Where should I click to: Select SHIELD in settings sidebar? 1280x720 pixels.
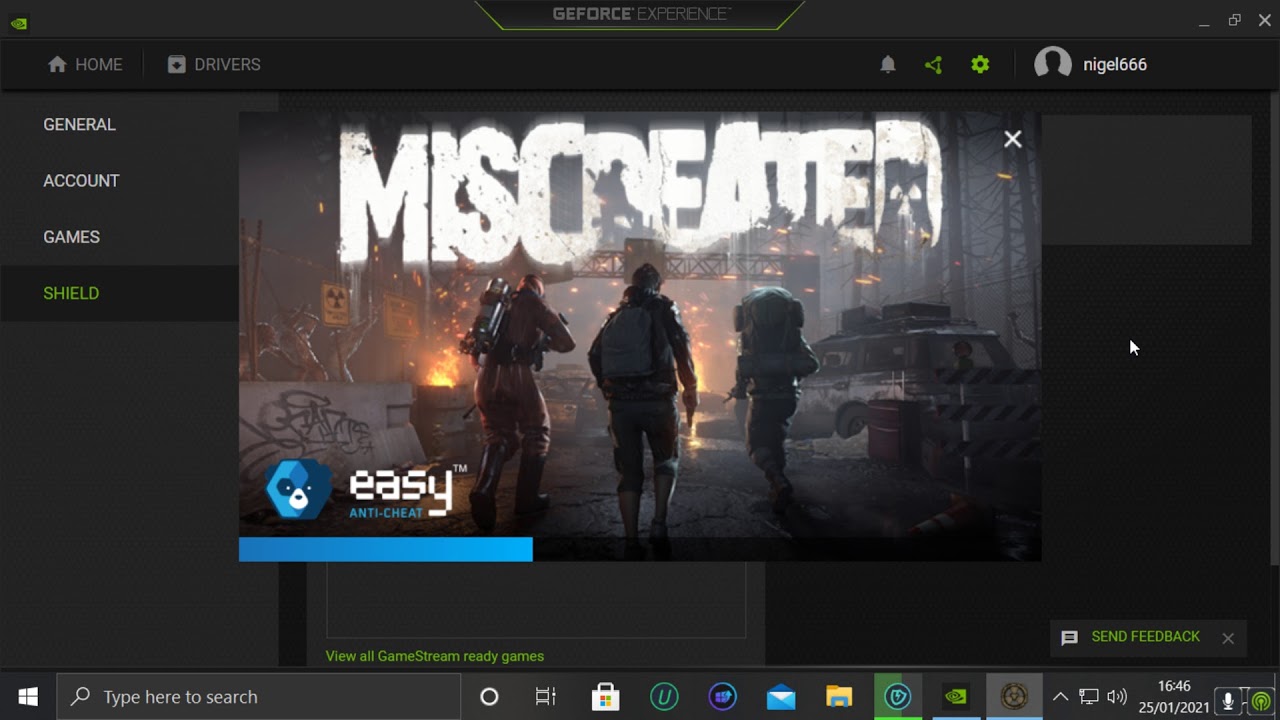[x=71, y=293]
